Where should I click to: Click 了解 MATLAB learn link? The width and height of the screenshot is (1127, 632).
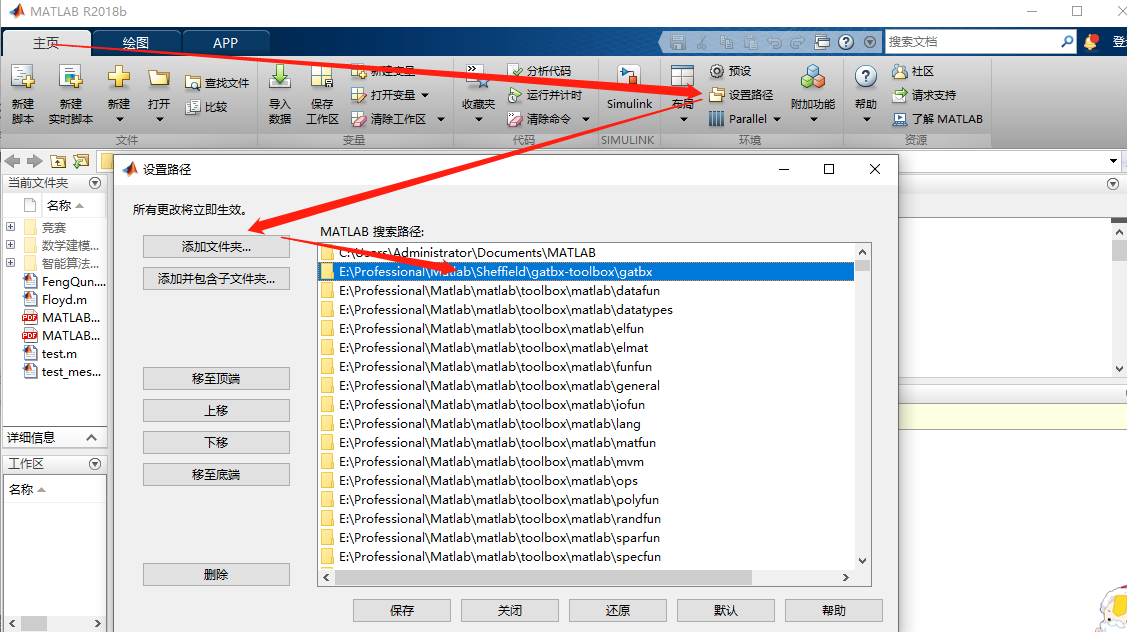(937, 119)
